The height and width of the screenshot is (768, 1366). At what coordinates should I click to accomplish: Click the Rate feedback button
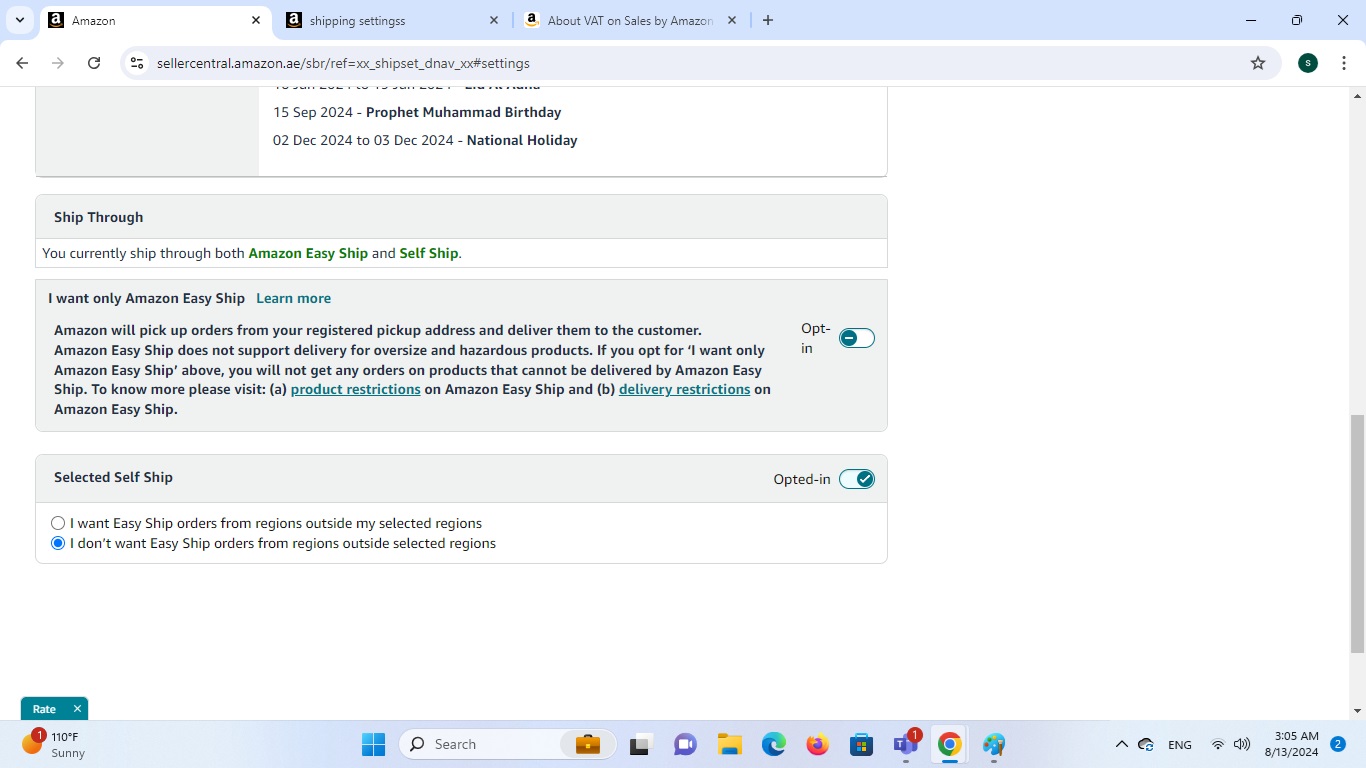point(44,709)
